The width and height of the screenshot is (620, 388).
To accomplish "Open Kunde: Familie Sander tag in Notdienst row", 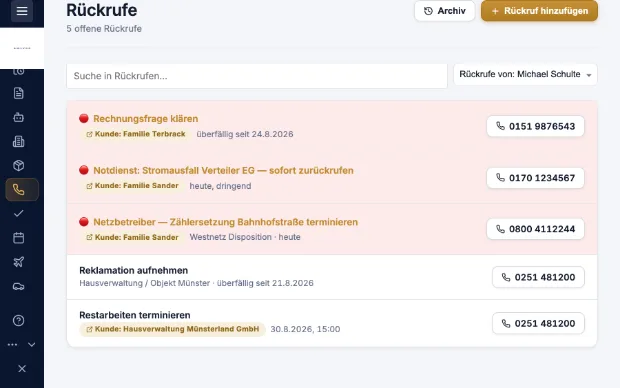I will coord(132,185).
